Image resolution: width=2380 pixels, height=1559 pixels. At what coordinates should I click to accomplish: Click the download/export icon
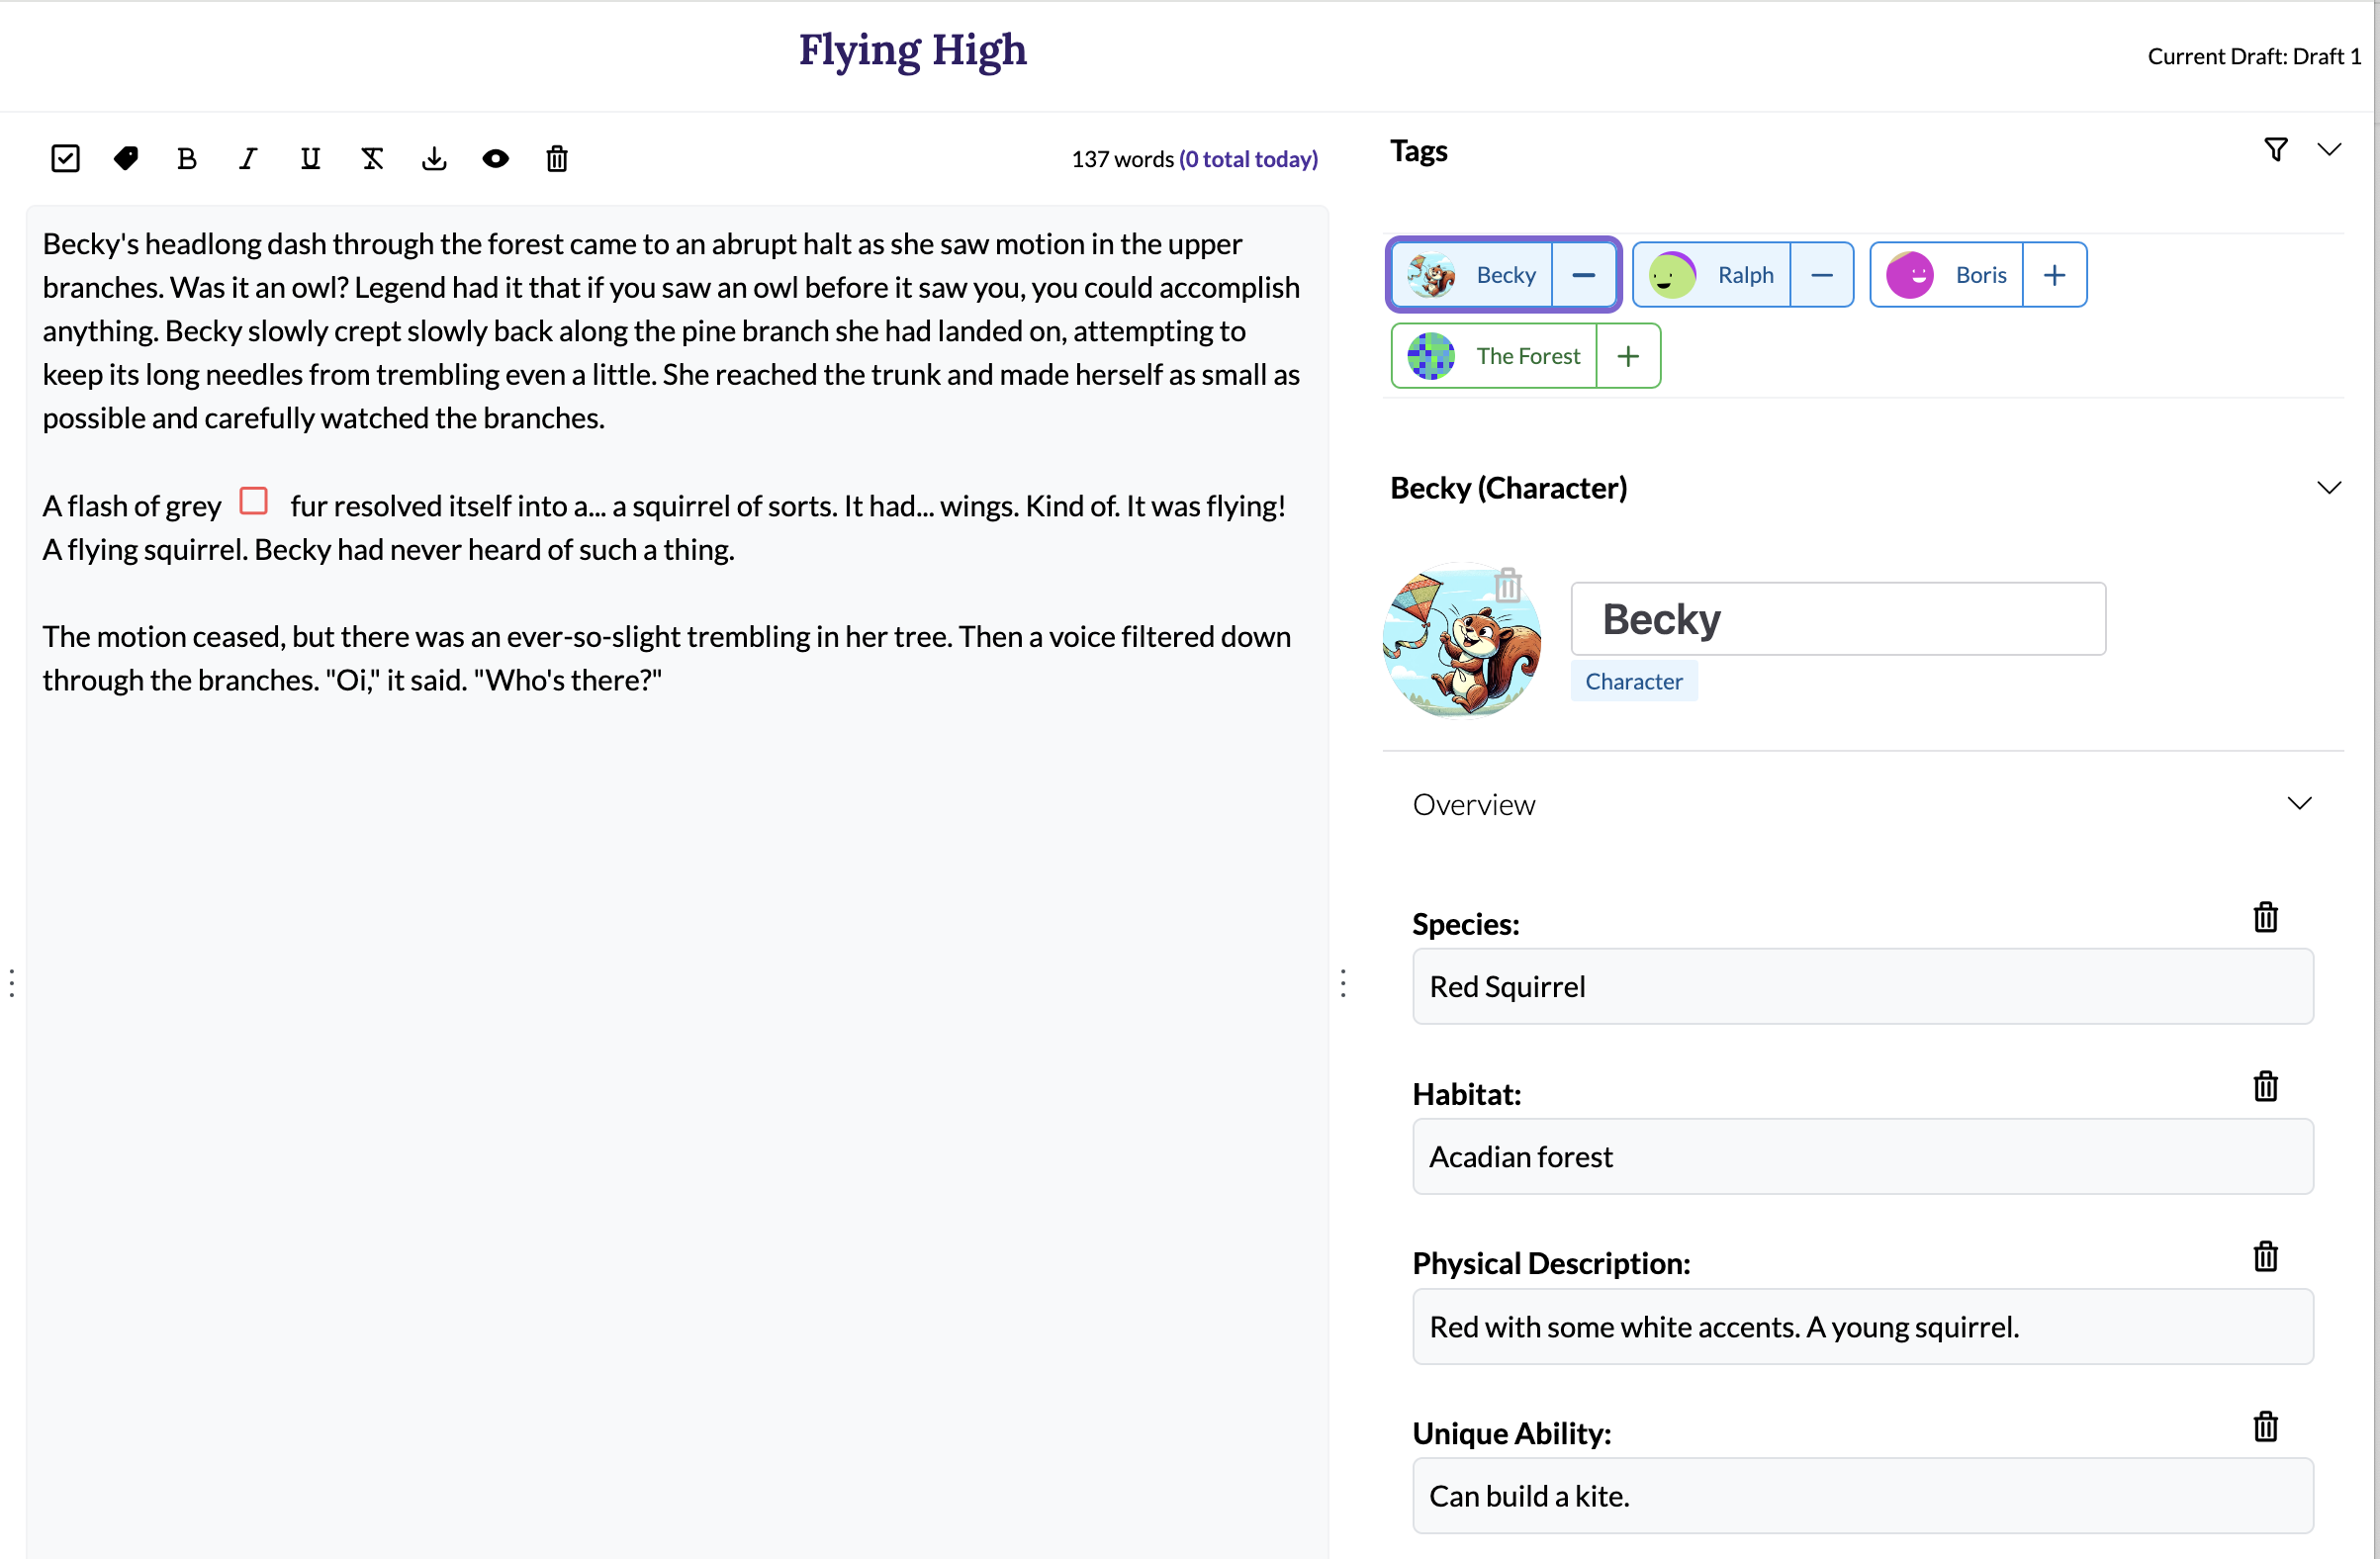(x=433, y=160)
